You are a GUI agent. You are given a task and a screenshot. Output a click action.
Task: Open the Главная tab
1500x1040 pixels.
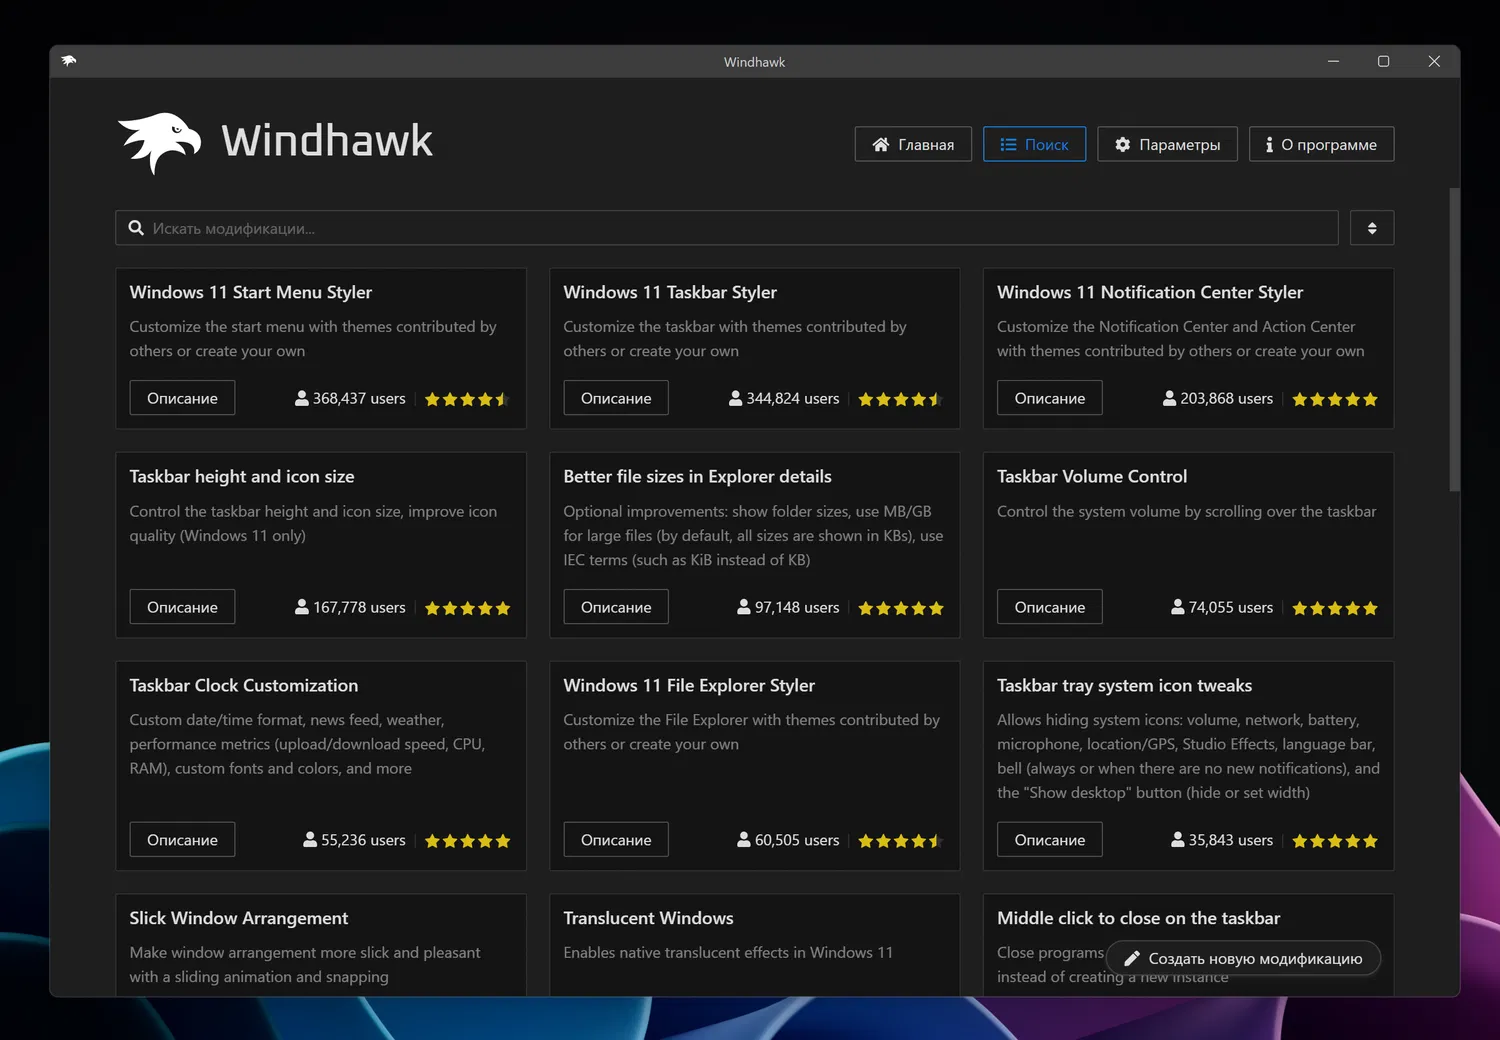(x=913, y=144)
